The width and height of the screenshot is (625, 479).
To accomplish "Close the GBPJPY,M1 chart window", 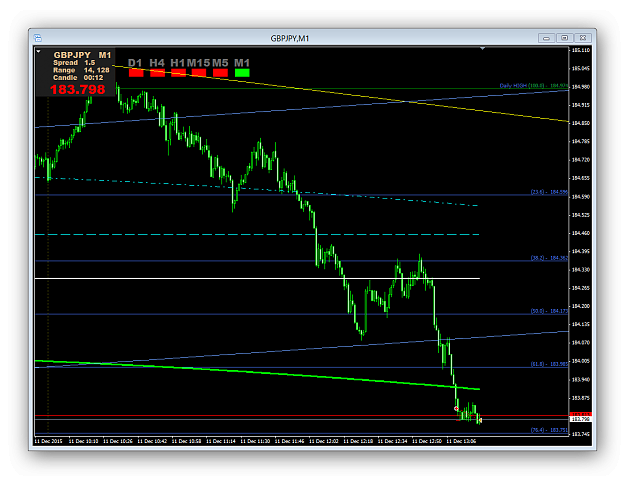I will (x=583, y=38).
